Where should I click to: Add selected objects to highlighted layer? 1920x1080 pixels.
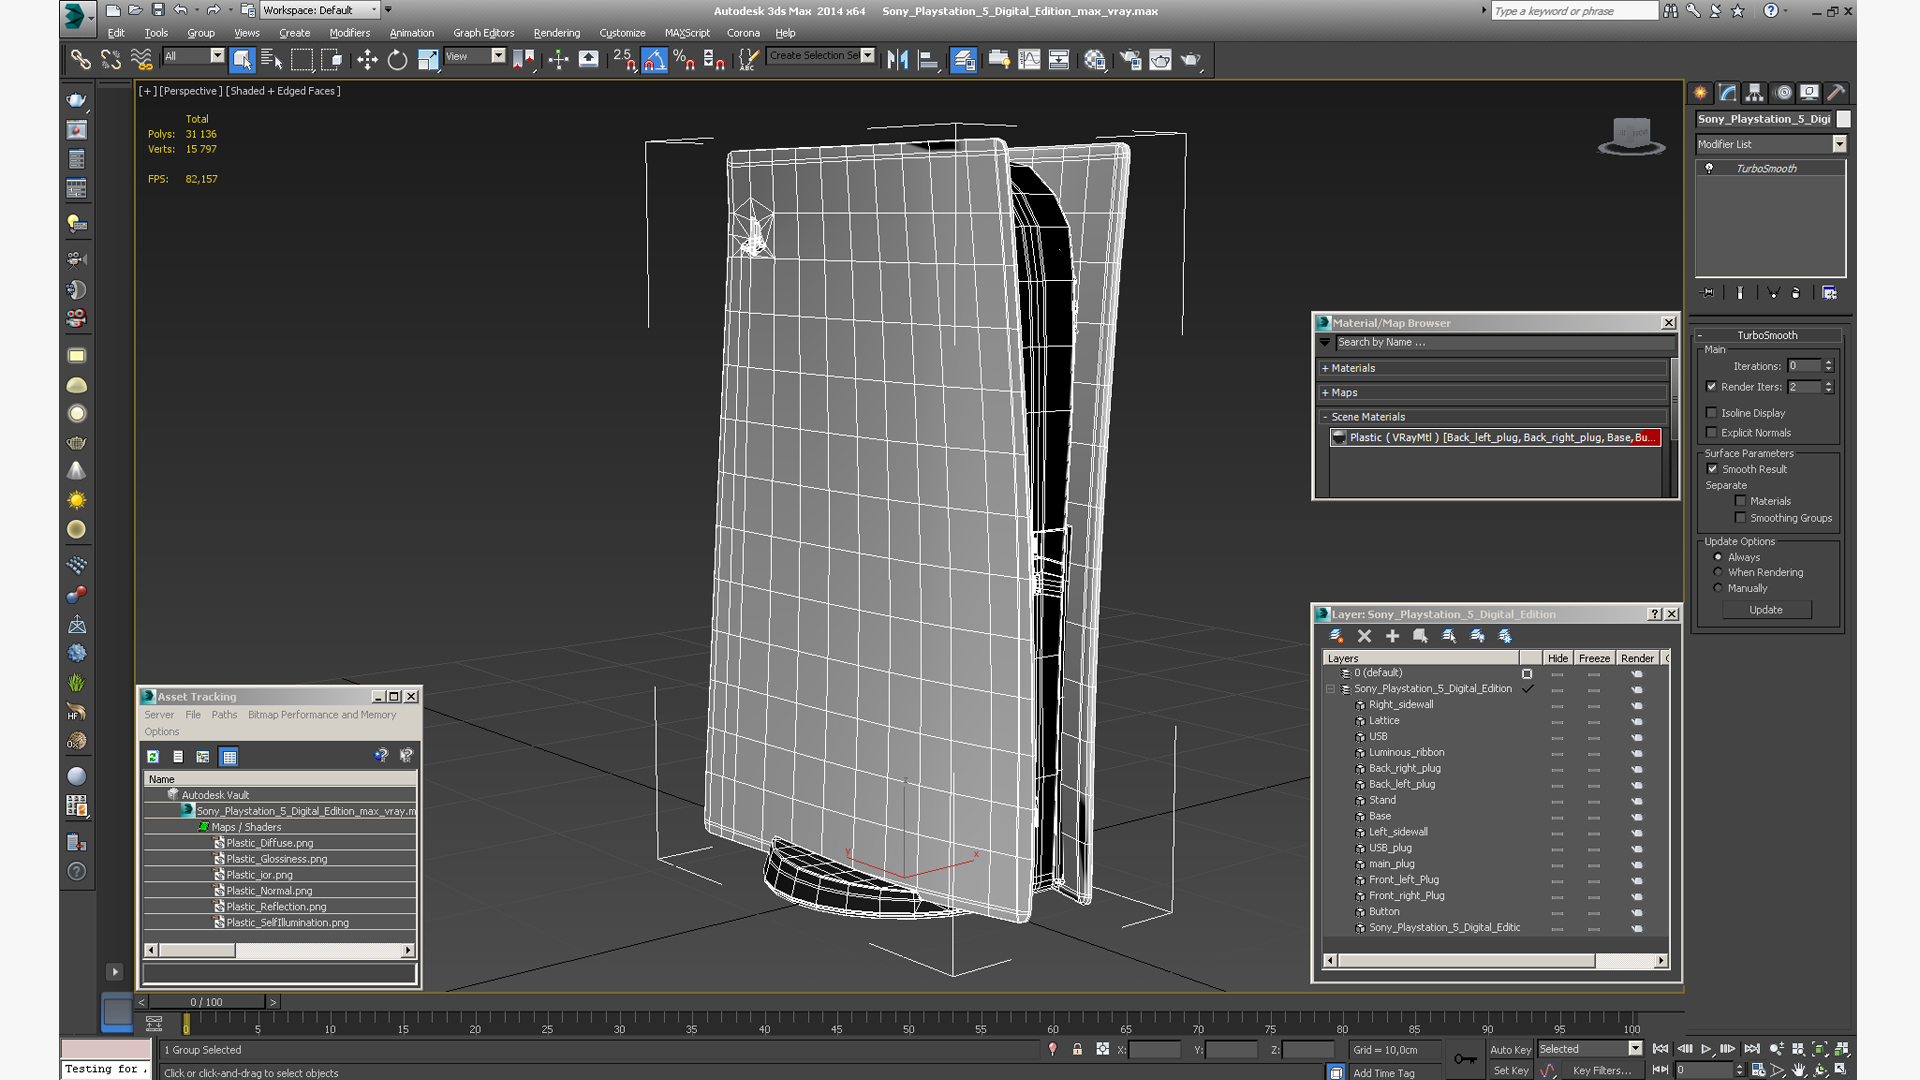pyautogui.click(x=1392, y=636)
